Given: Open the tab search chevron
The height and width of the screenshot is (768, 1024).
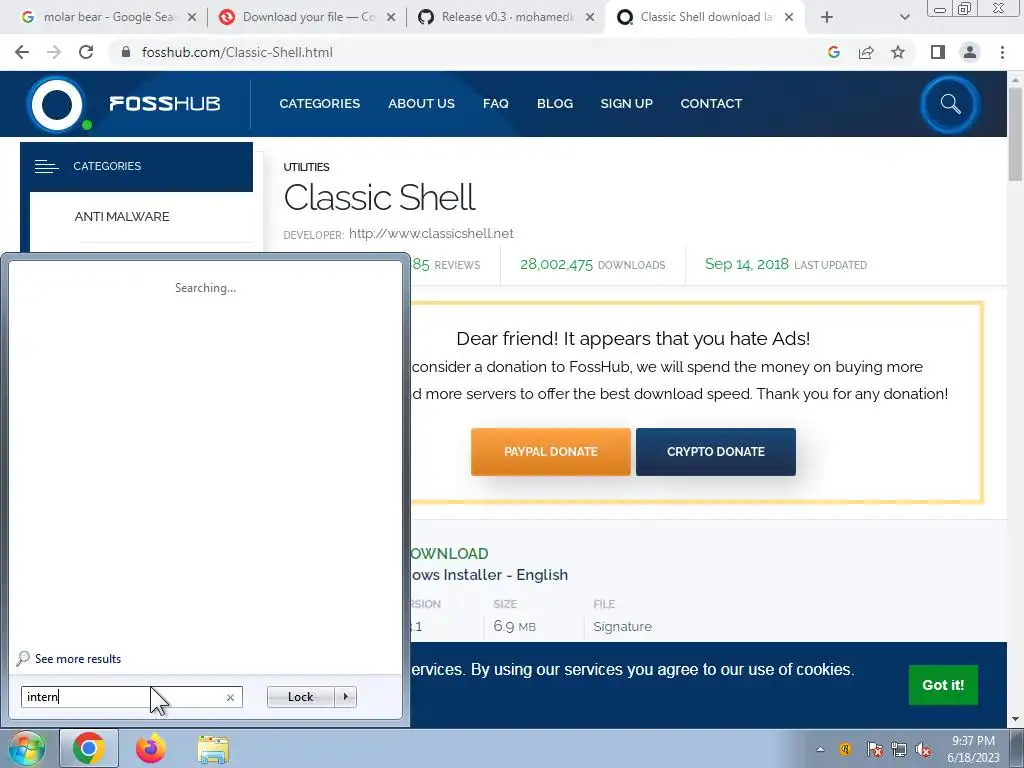Looking at the screenshot, I should [904, 18].
